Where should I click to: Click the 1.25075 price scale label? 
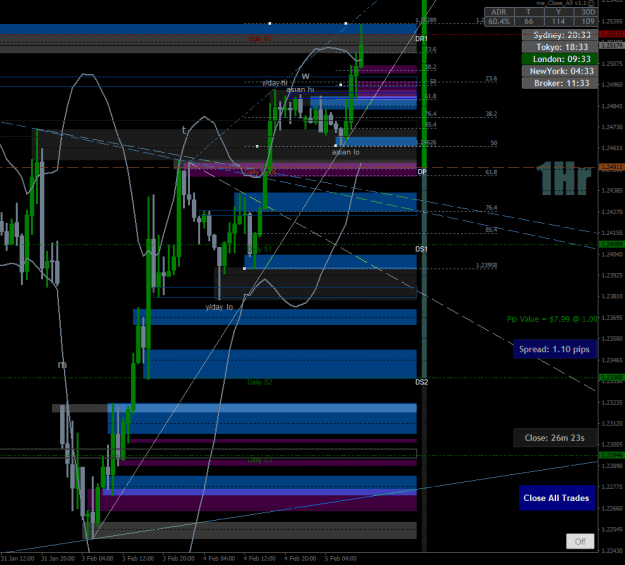[612, 63]
